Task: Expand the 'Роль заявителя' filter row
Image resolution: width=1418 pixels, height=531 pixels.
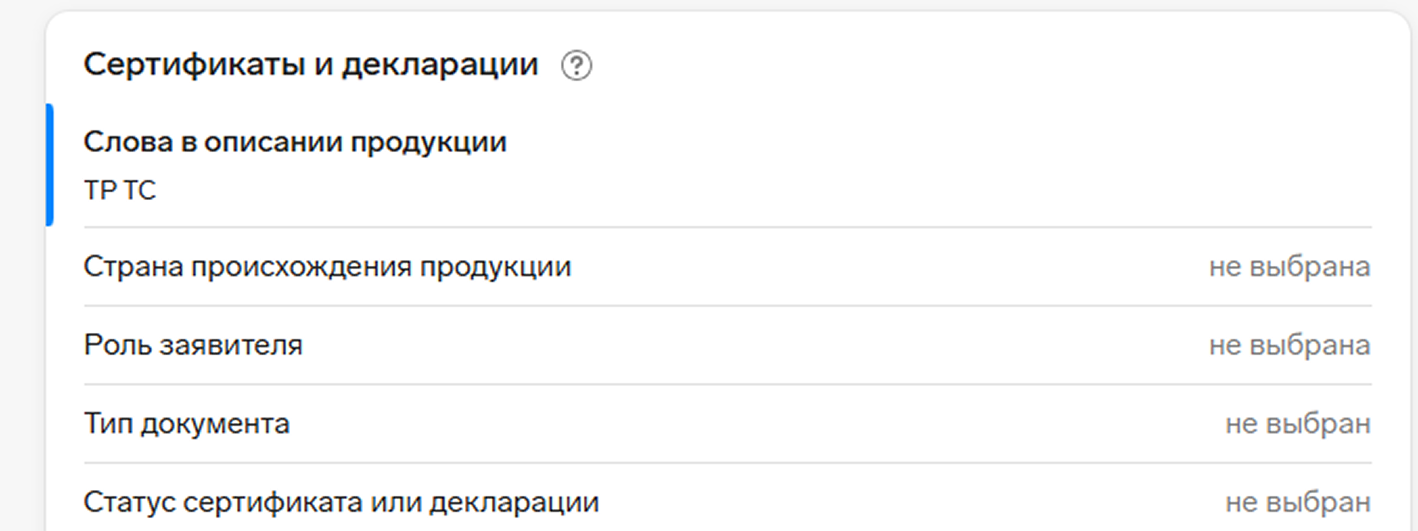Action: tap(727, 345)
